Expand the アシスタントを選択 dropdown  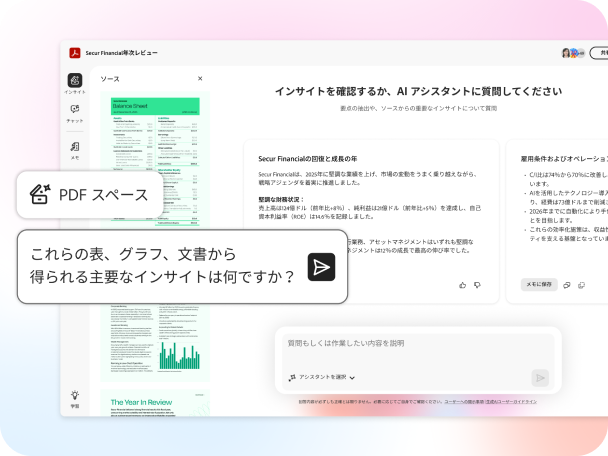point(322,377)
